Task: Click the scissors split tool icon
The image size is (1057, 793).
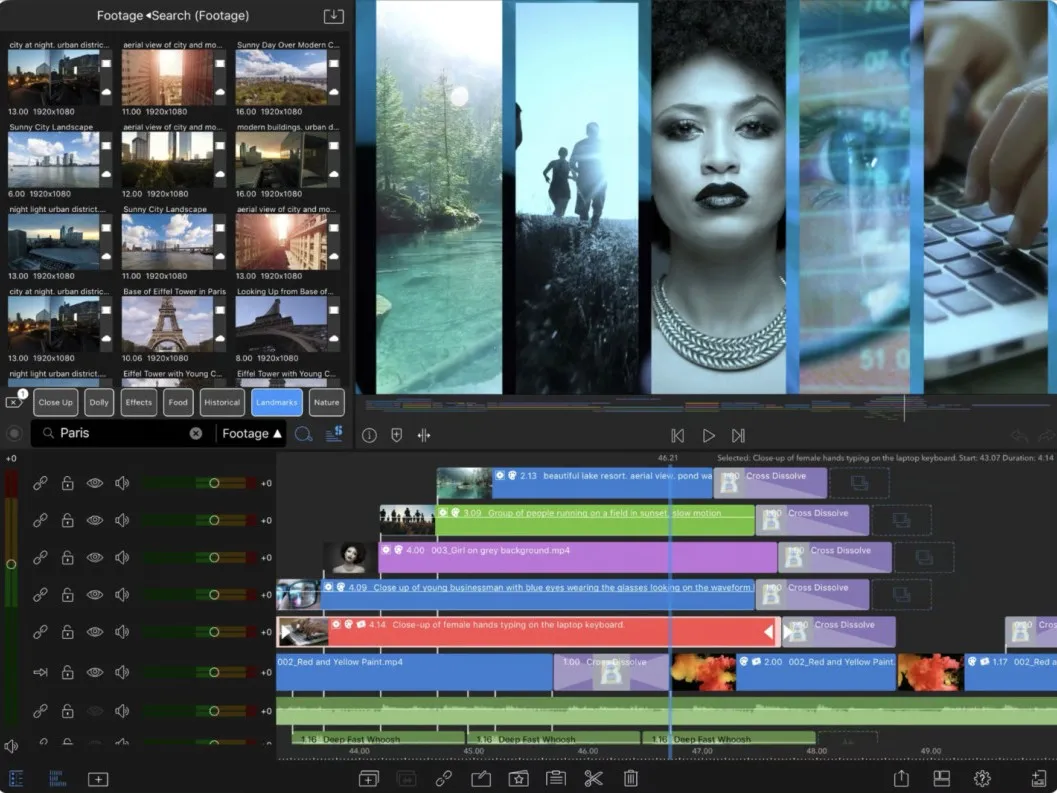Action: [x=593, y=778]
